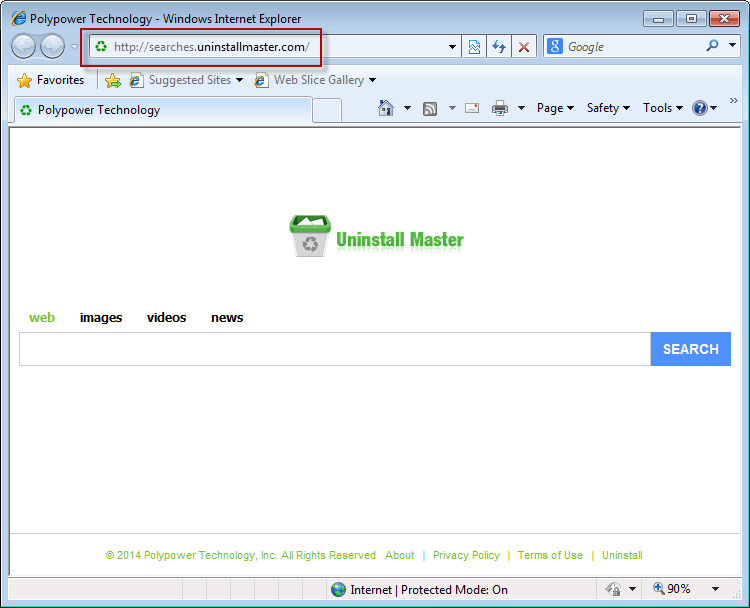The height and width of the screenshot is (608, 750).
Task: Click the magnifier search icon
Action: [x=712, y=46]
